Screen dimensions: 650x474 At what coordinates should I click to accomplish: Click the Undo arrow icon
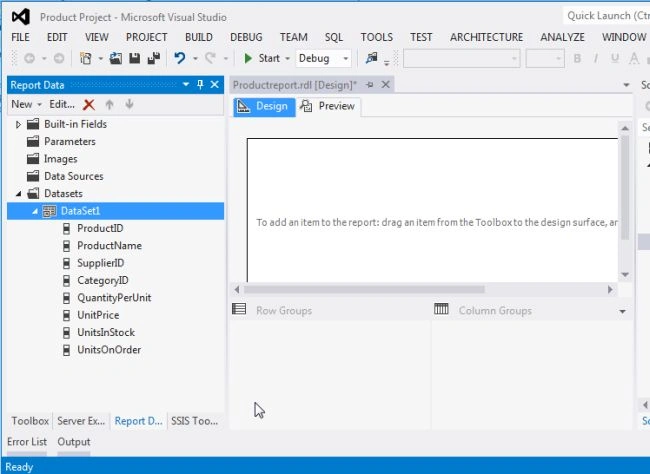[179, 58]
